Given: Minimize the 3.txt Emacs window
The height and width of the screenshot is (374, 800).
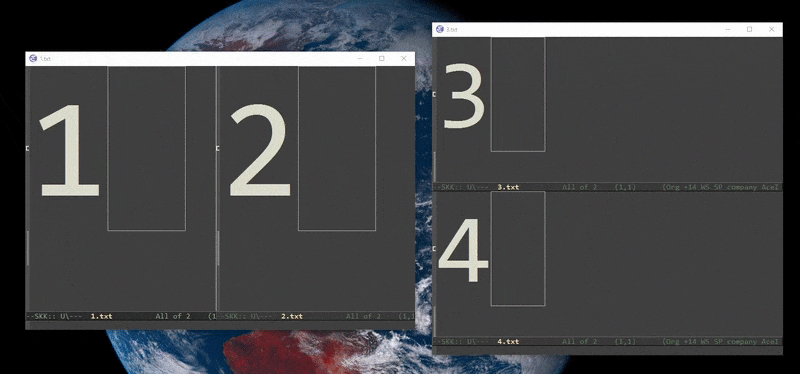Looking at the screenshot, I should [728, 30].
